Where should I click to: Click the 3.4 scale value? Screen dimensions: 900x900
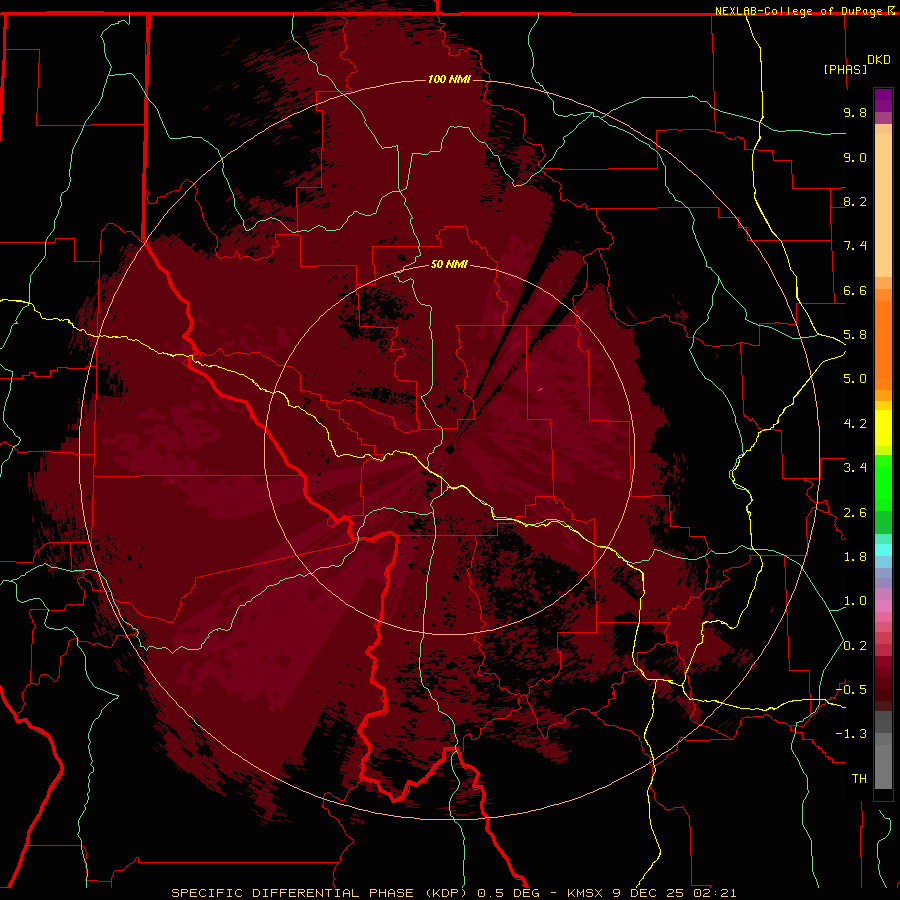pyautogui.click(x=855, y=468)
